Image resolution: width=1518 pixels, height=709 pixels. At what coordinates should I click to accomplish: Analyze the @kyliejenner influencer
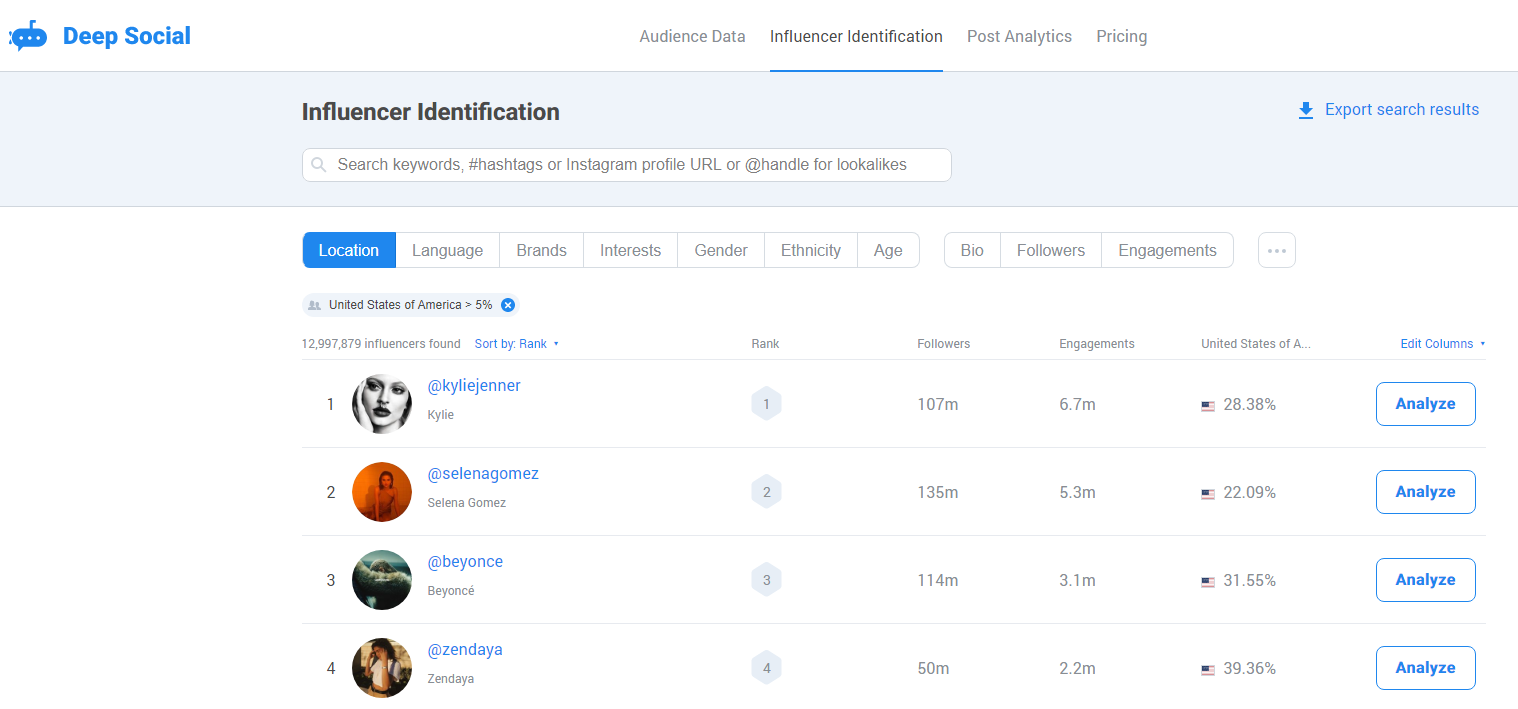click(x=1426, y=404)
